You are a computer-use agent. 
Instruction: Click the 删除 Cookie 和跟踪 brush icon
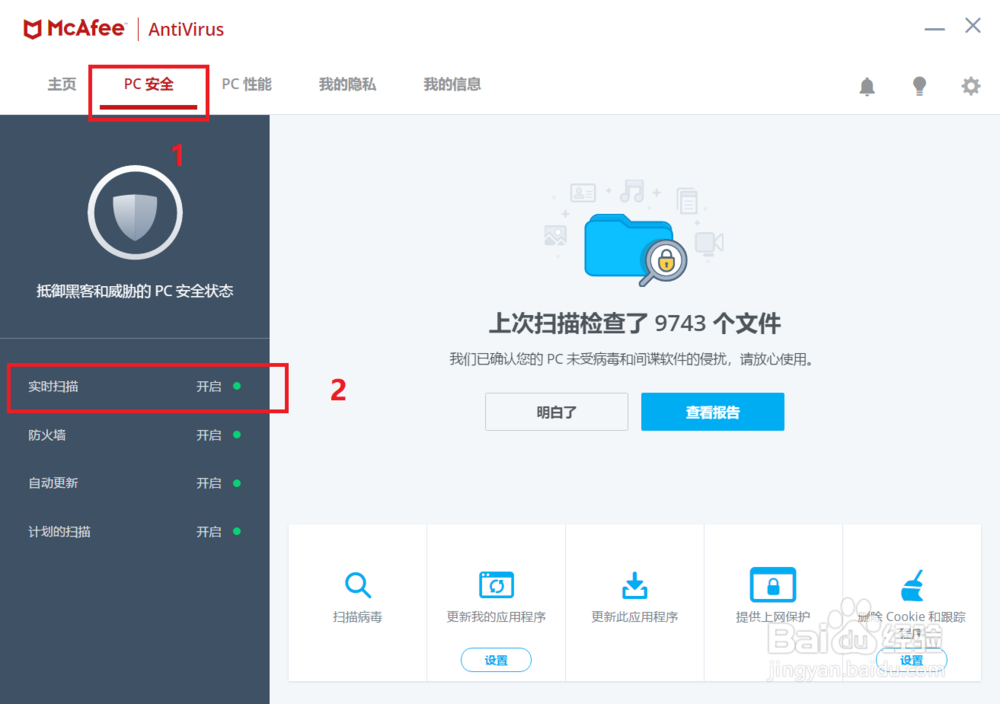pos(911,585)
